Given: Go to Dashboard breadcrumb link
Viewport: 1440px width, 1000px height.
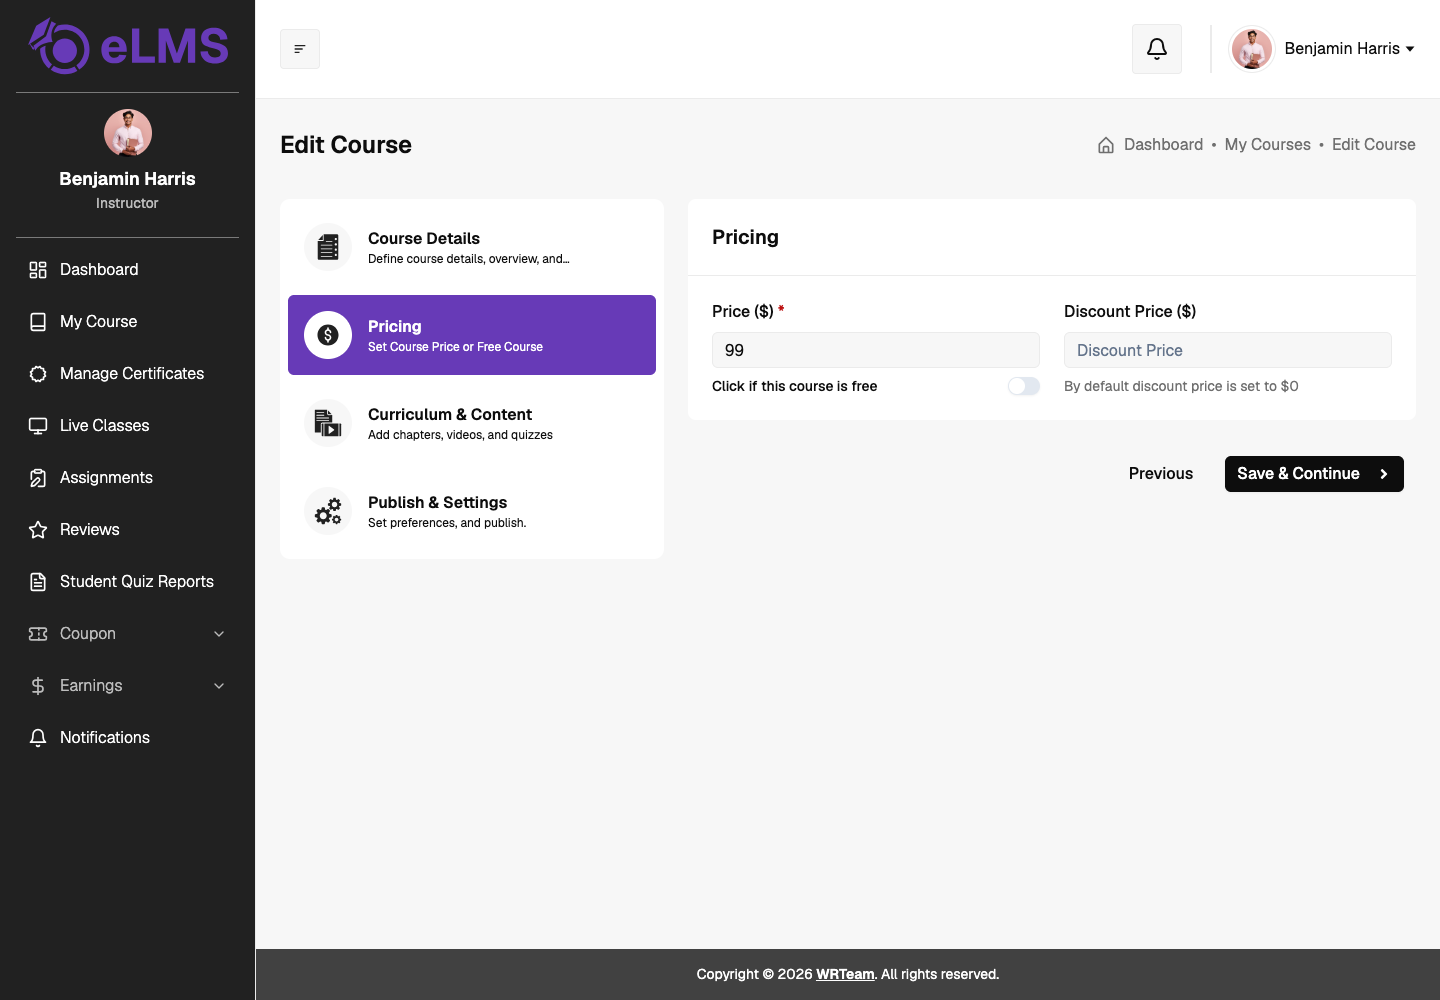Looking at the screenshot, I should point(1163,145).
